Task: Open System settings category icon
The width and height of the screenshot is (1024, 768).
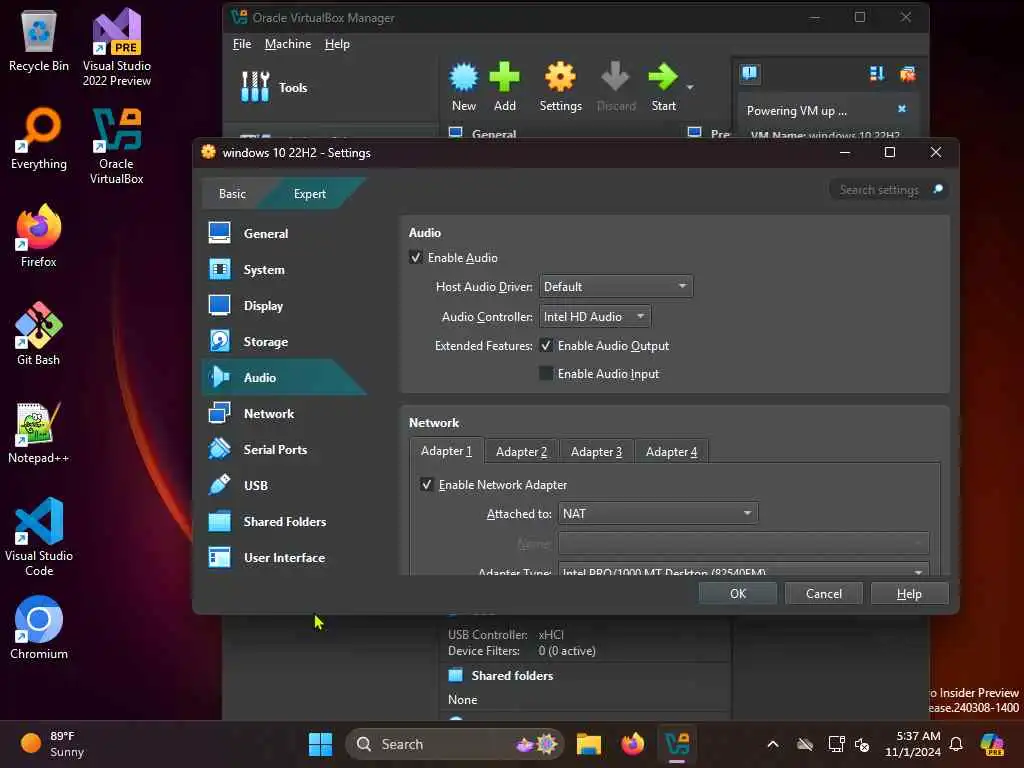Action: (x=219, y=269)
